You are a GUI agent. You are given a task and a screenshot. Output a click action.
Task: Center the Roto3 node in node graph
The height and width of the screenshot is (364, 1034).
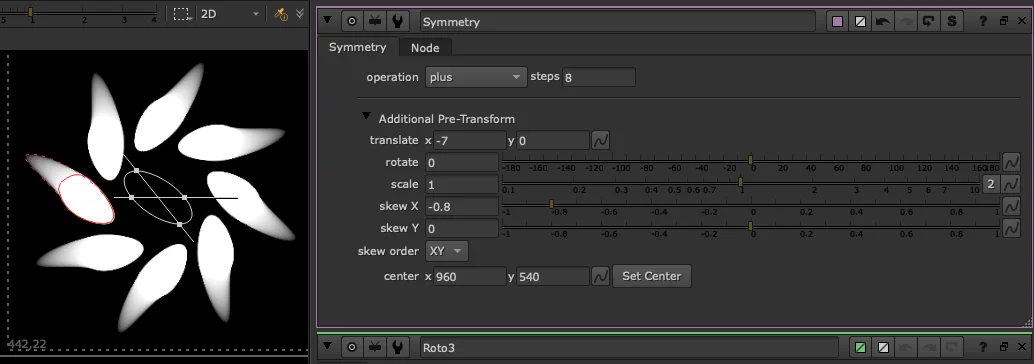tap(352, 347)
